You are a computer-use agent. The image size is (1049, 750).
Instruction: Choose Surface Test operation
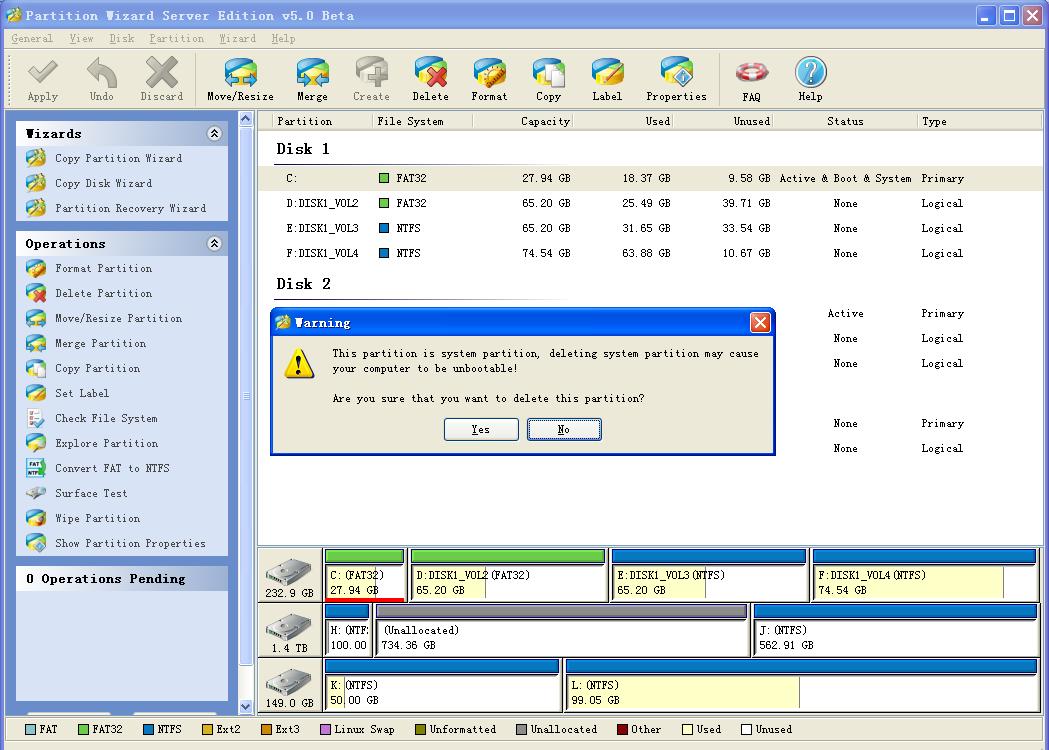(x=90, y=493)
